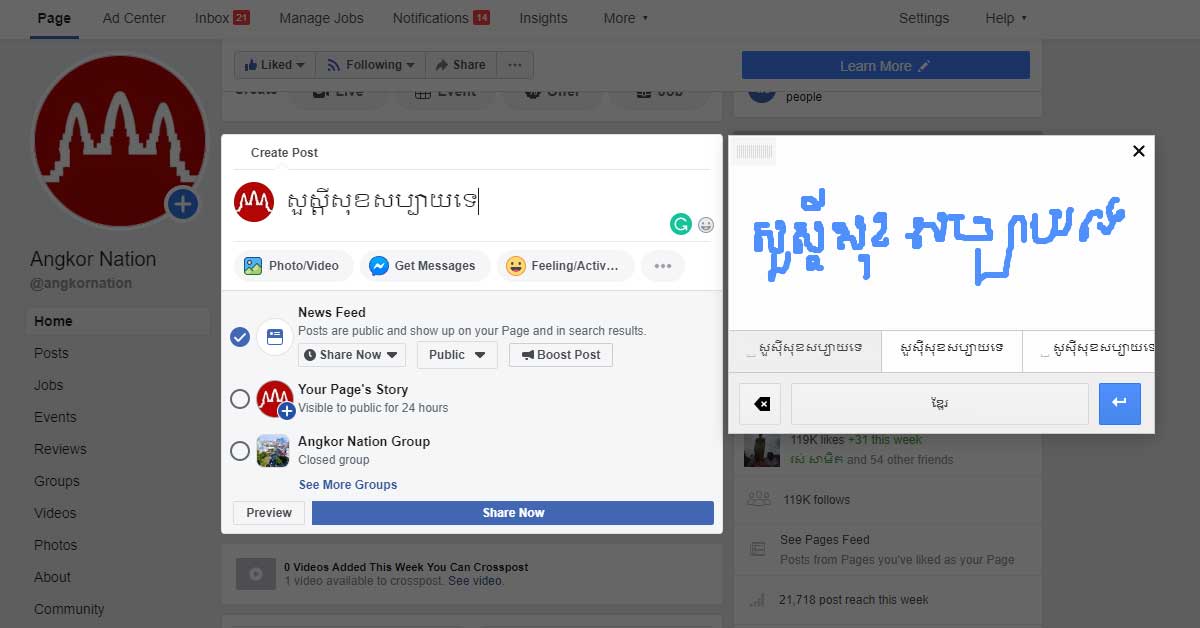1200x628 pixels.
Task: Select News Feed checkmark option
Action: pyautogui.click(x=240, y=337)
